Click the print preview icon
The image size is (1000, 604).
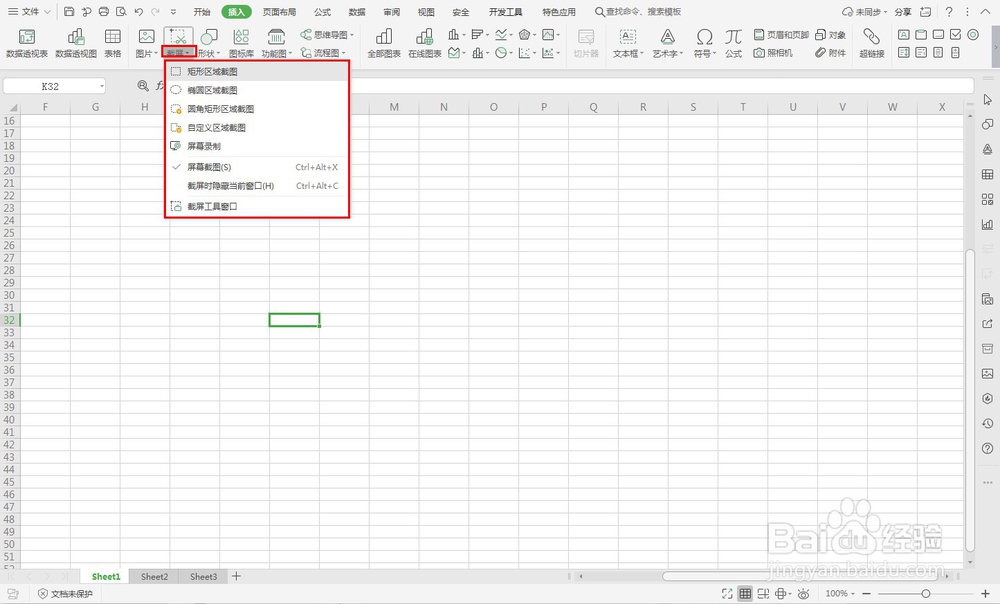(121, 11)
